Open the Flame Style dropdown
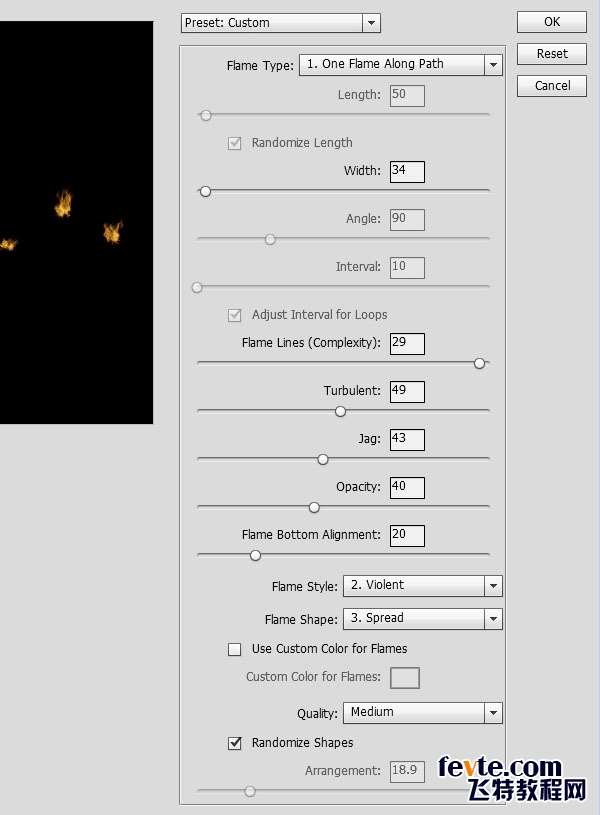The height and width of the screenshot is (815, 600). click(421, 586)
